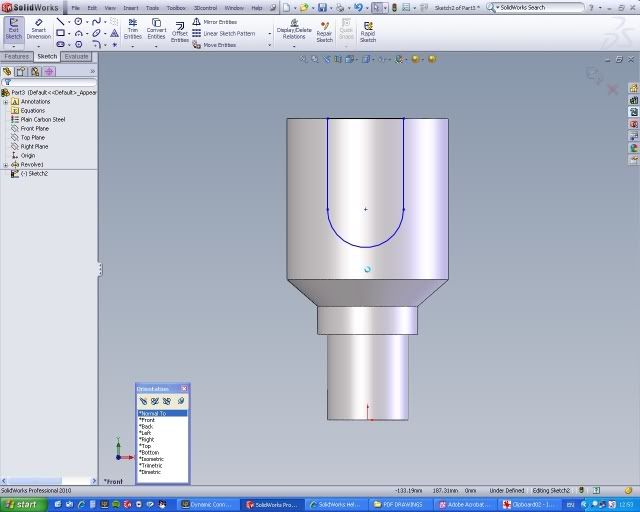The image size is (640, 512).
Task: Switch to the Features tab
Action: click(x=17, y=57)
